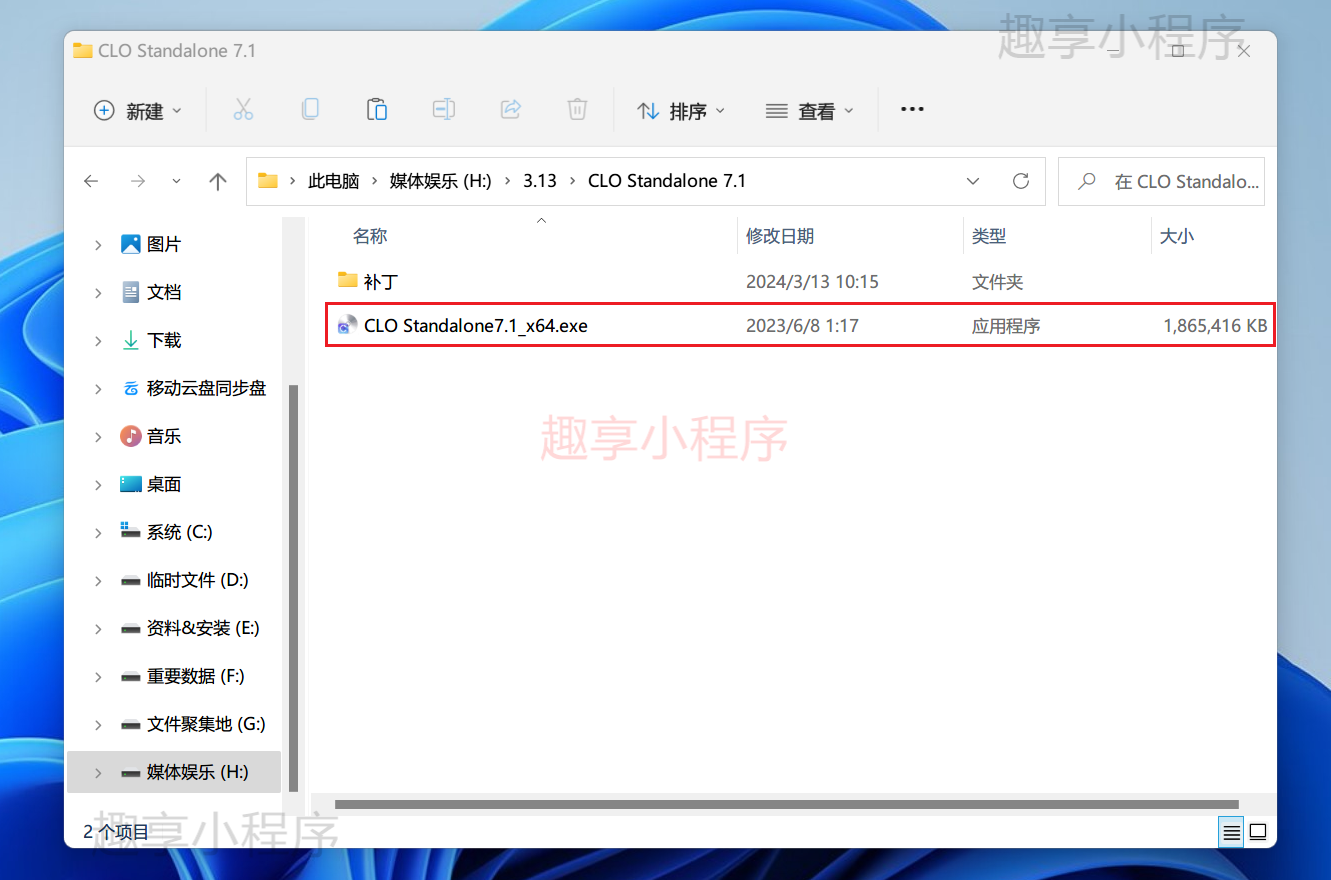Select 桌面 in navigation pane
1331x880 pixels.
(164, 484)
